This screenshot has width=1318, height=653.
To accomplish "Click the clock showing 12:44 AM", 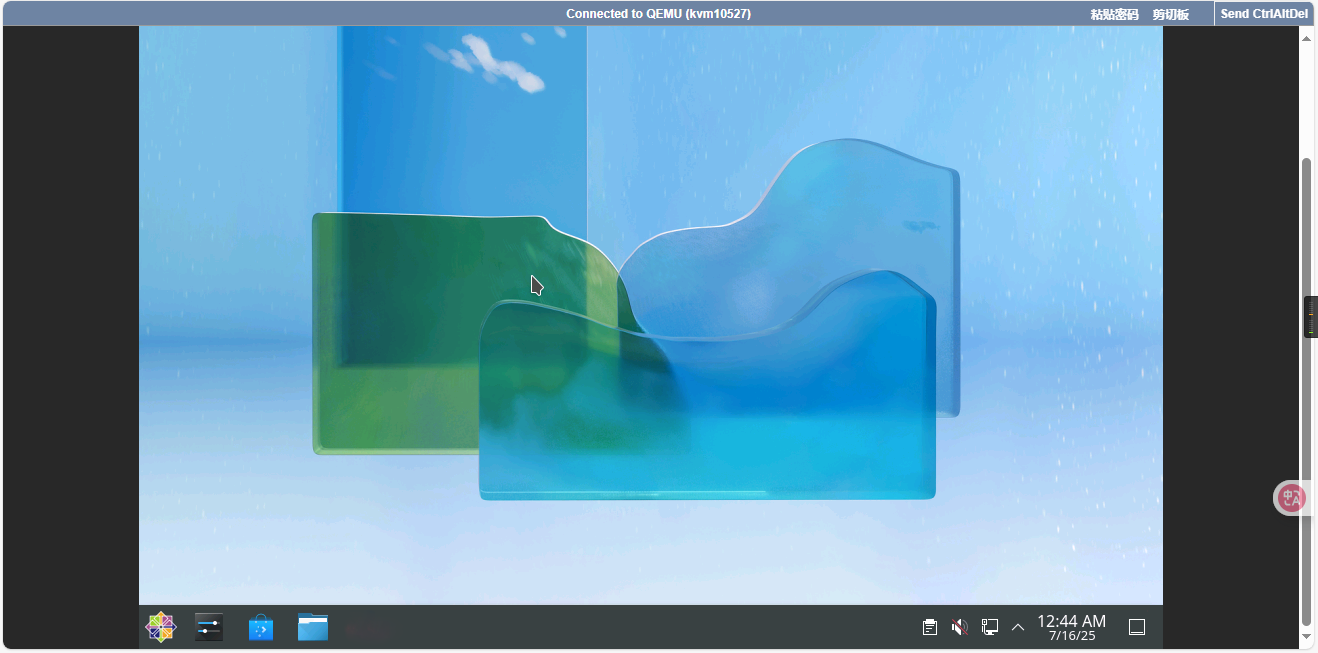I will pos(1071,621).
